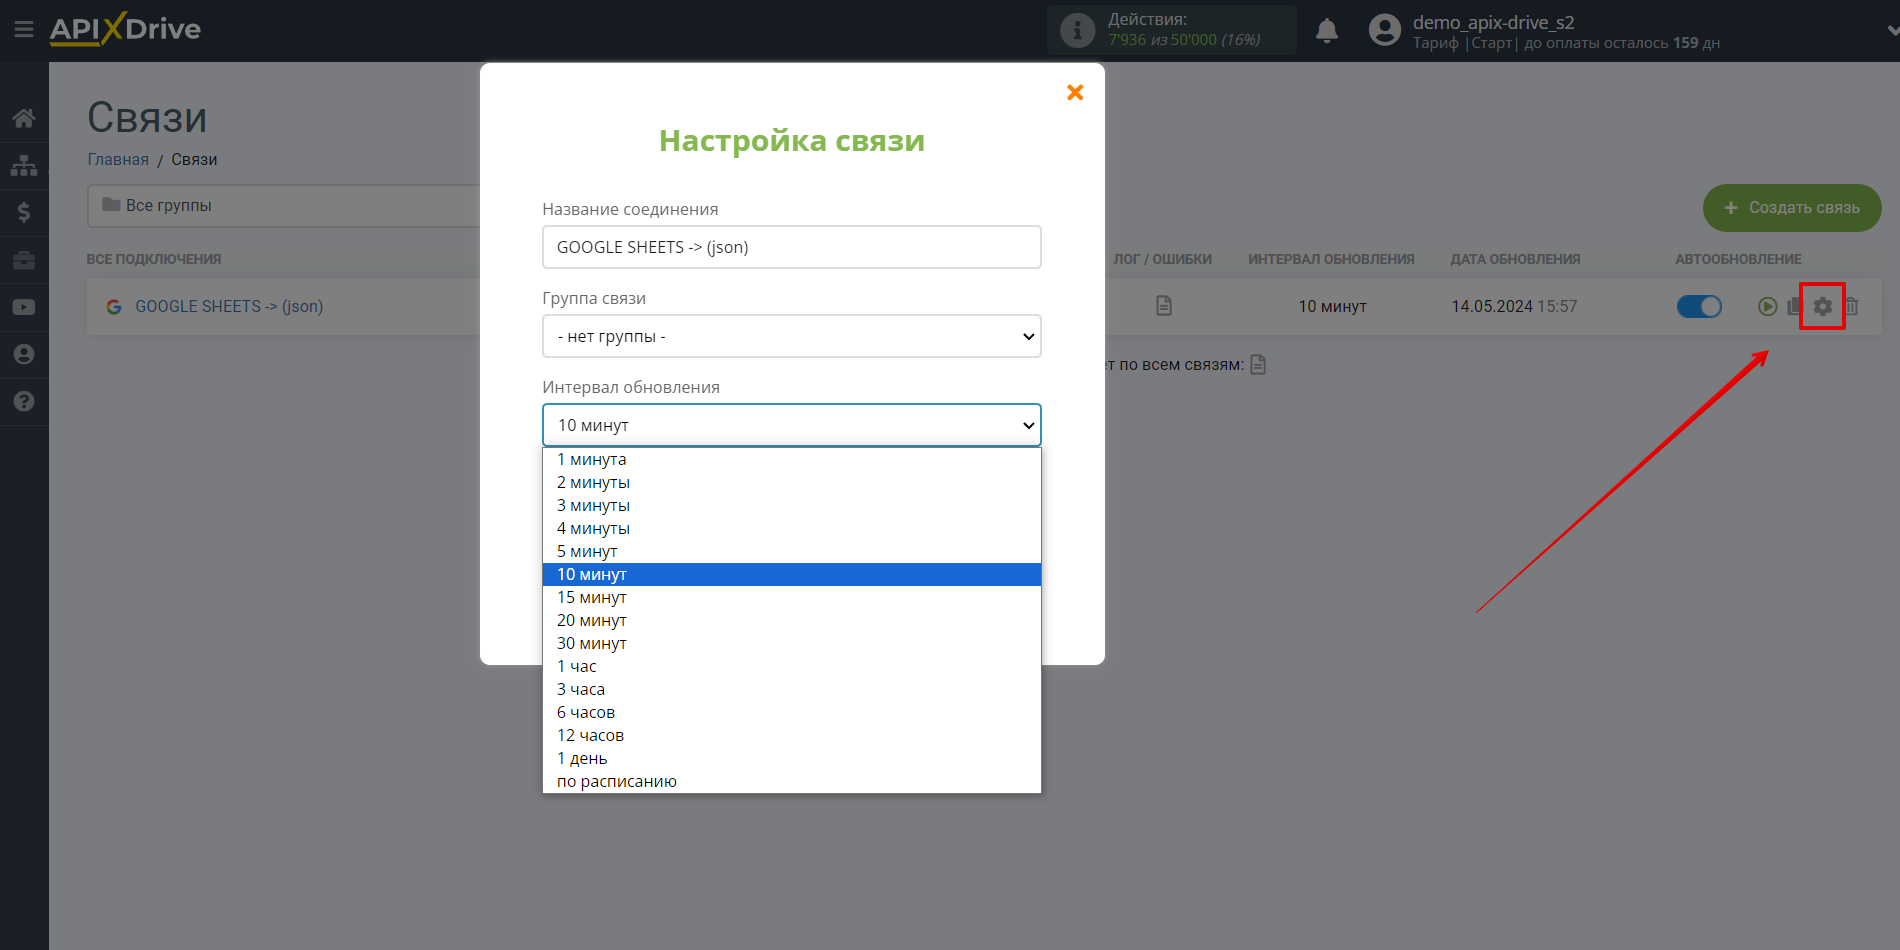Click the account avatar icon
Screen dimensions: 1900x950
click(x=1385, y=30)
